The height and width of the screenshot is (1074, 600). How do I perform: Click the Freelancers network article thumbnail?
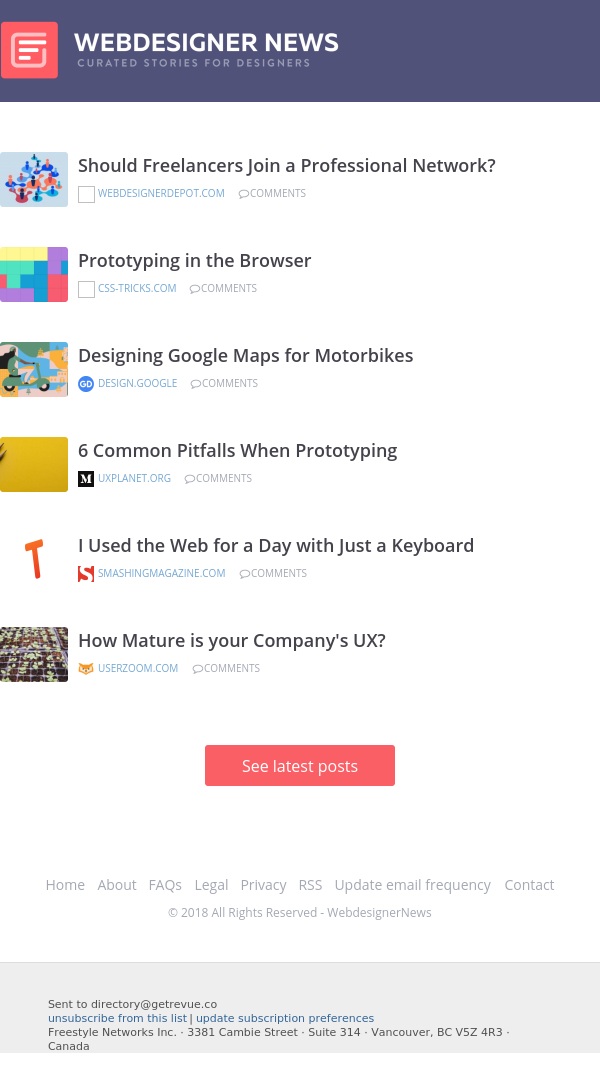pos(34,180)
